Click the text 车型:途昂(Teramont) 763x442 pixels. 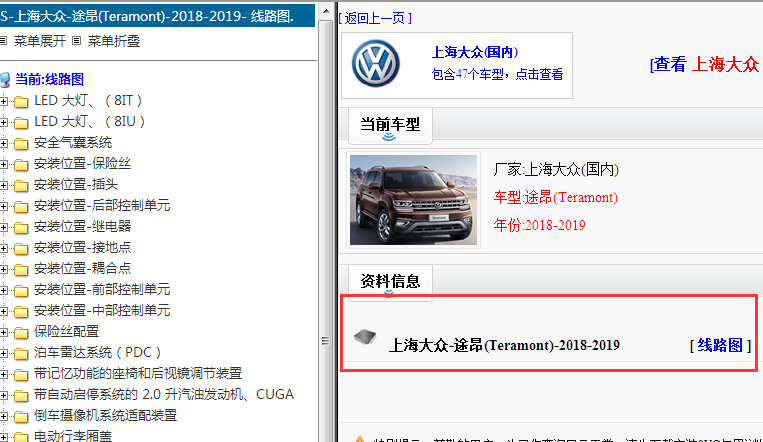click(556, 198)
